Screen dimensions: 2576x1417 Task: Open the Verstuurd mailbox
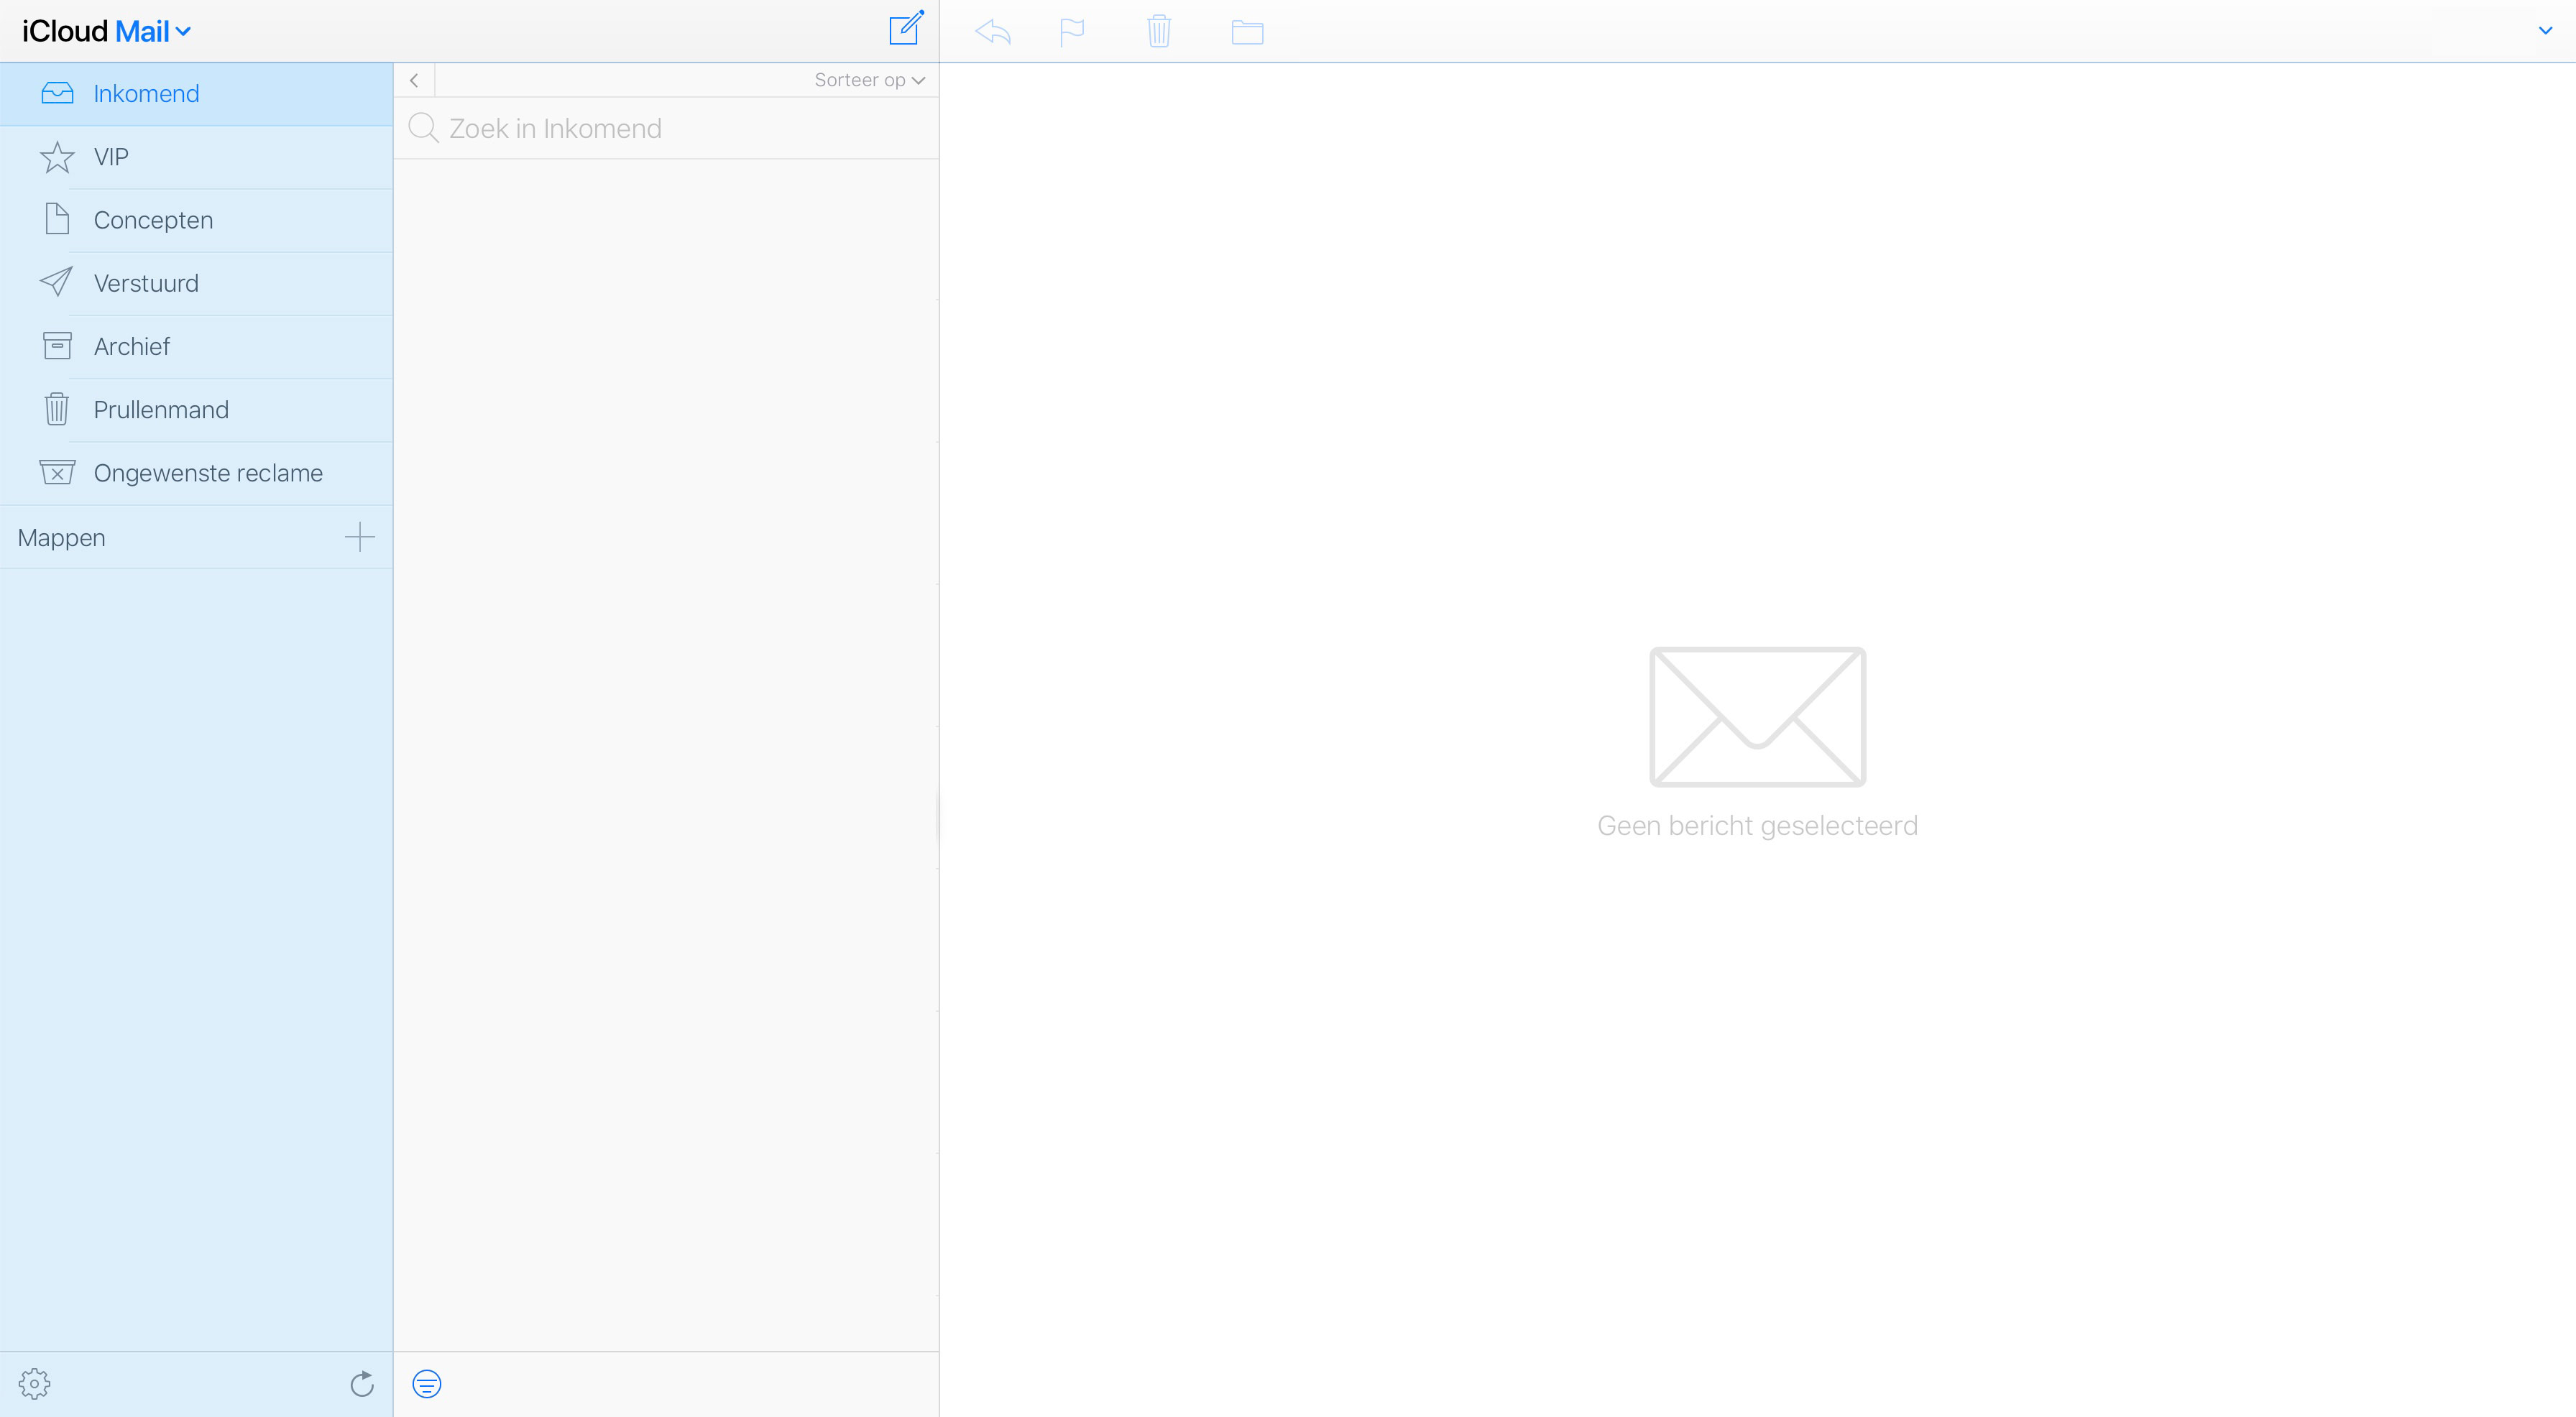coord(196,283)
